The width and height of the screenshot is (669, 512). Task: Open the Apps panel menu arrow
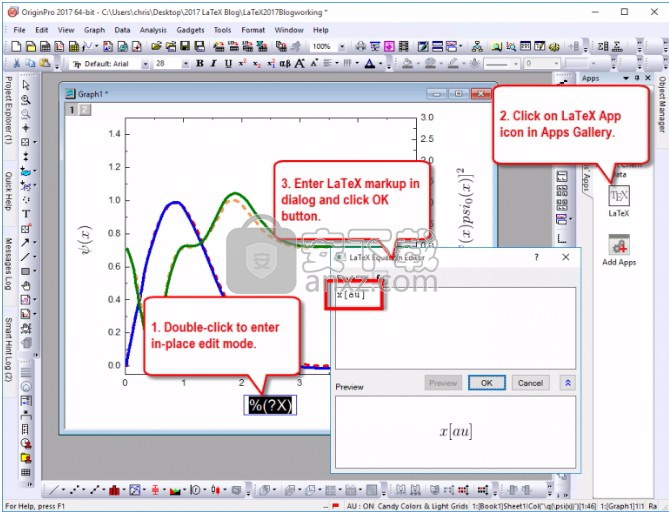(626, 78)
